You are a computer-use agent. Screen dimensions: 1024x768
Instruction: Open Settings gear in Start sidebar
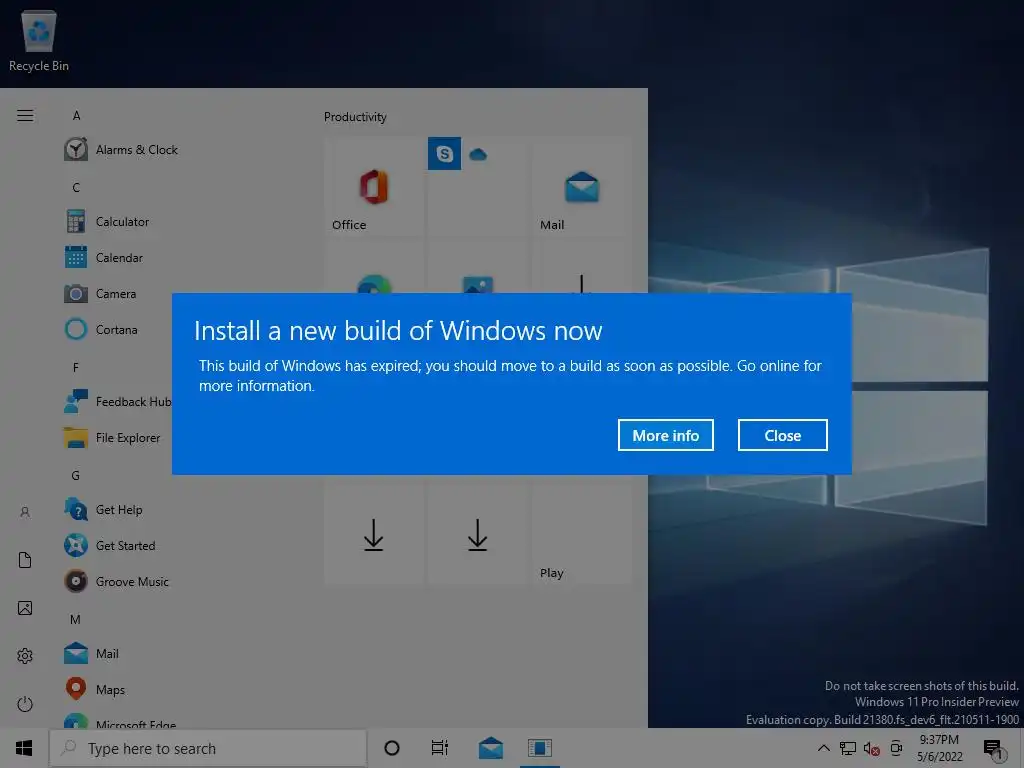(x=25, y=656)
